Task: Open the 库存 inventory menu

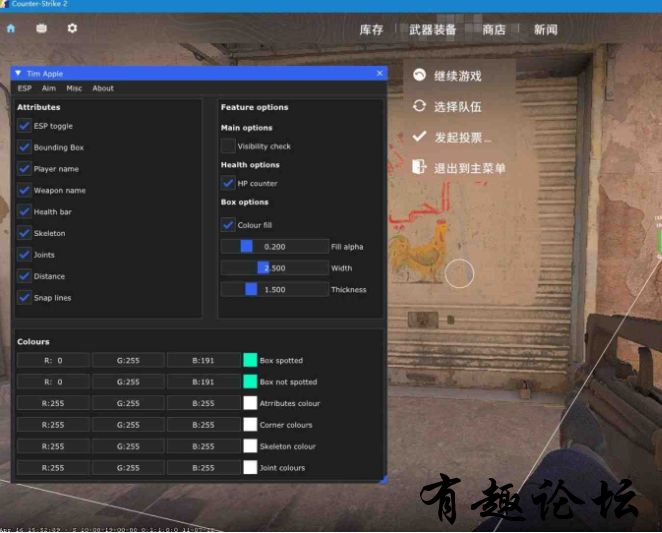Action: coord(372,30)
